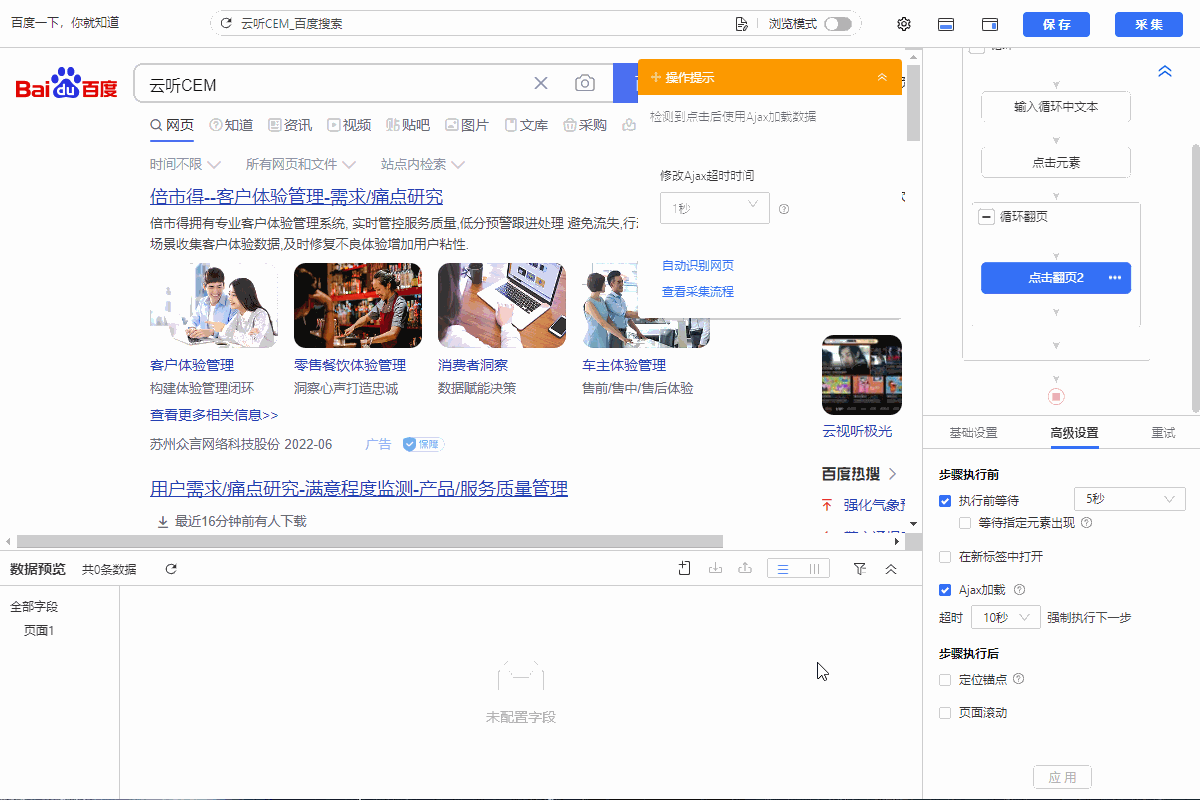Enable the 定位锚点 checkbox
The image size is (1200, 800).
coord(945,679)
